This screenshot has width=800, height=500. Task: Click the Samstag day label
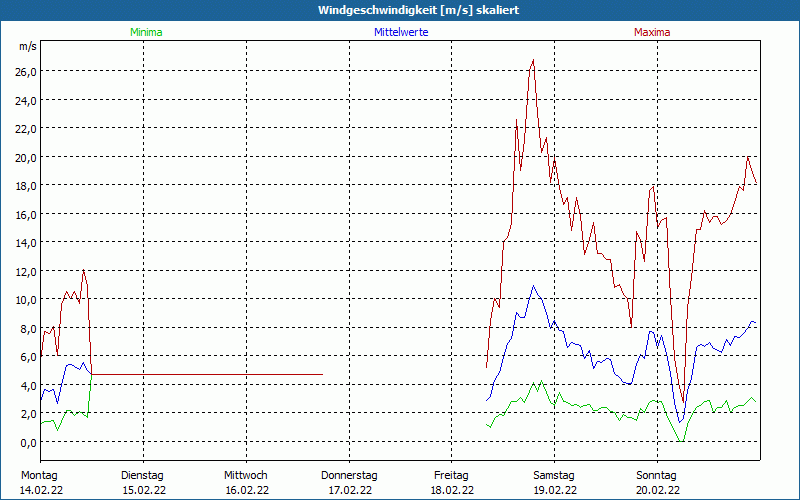(x=554, y=475)
